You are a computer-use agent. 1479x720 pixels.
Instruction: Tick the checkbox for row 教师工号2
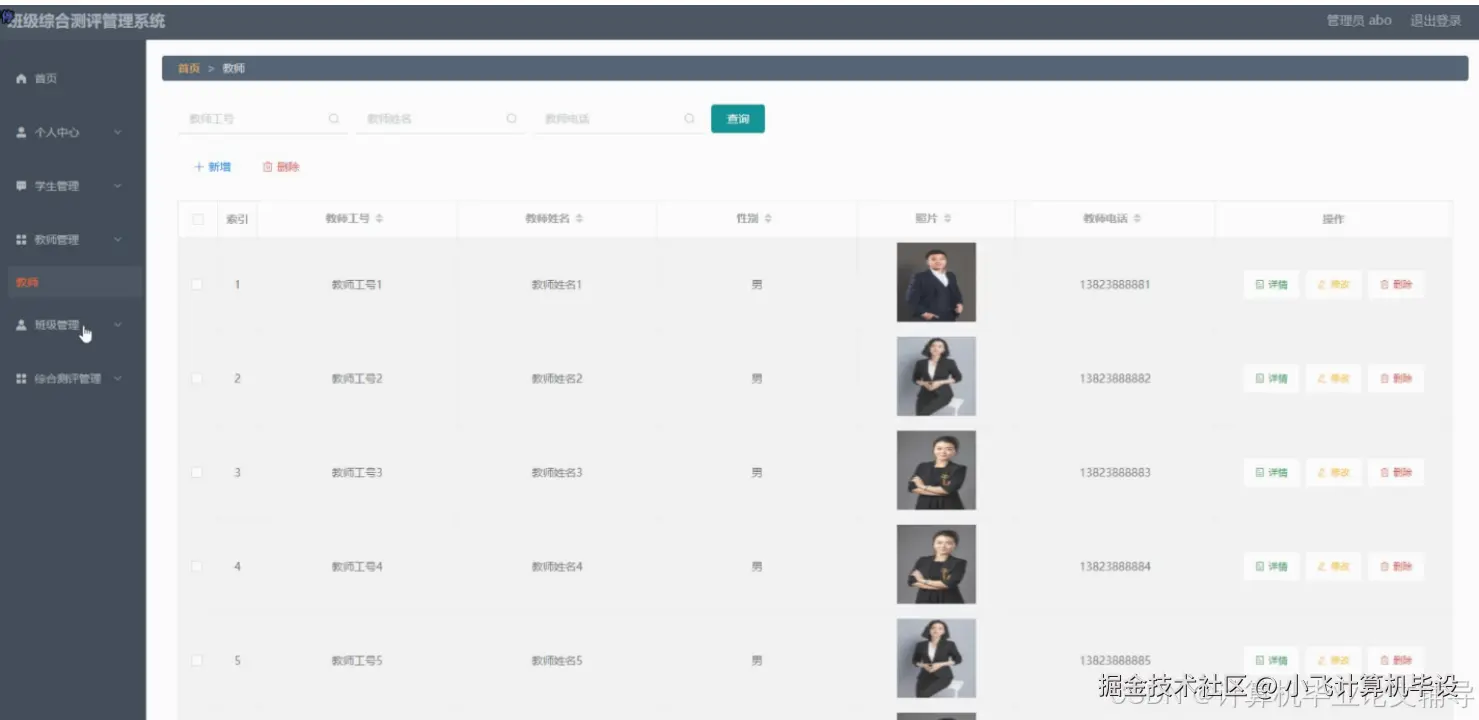197,379
